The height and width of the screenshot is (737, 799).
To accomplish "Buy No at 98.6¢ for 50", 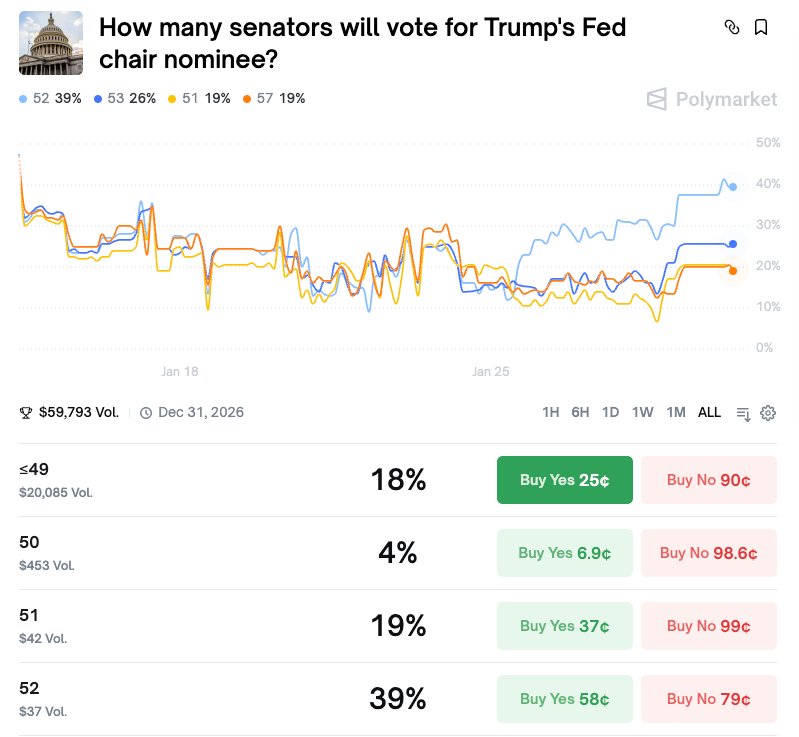I will click(708, 553).
